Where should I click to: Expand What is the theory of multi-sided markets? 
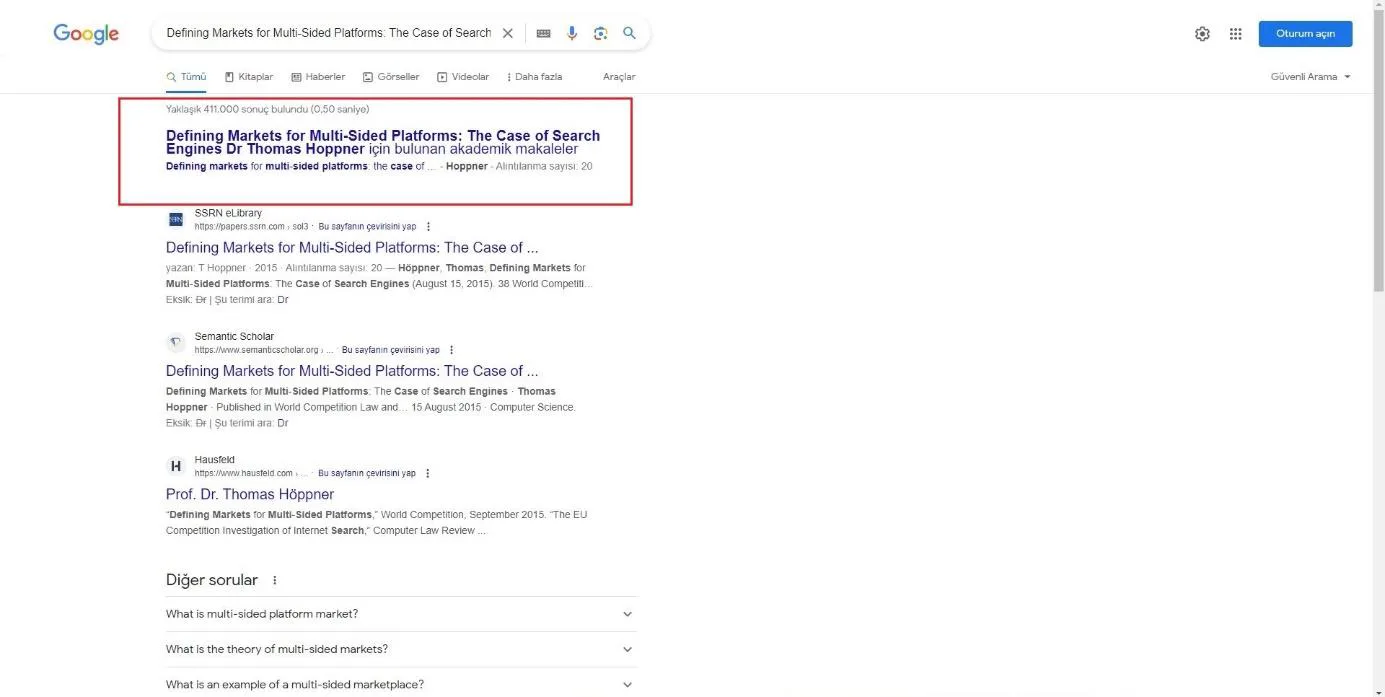401,649
